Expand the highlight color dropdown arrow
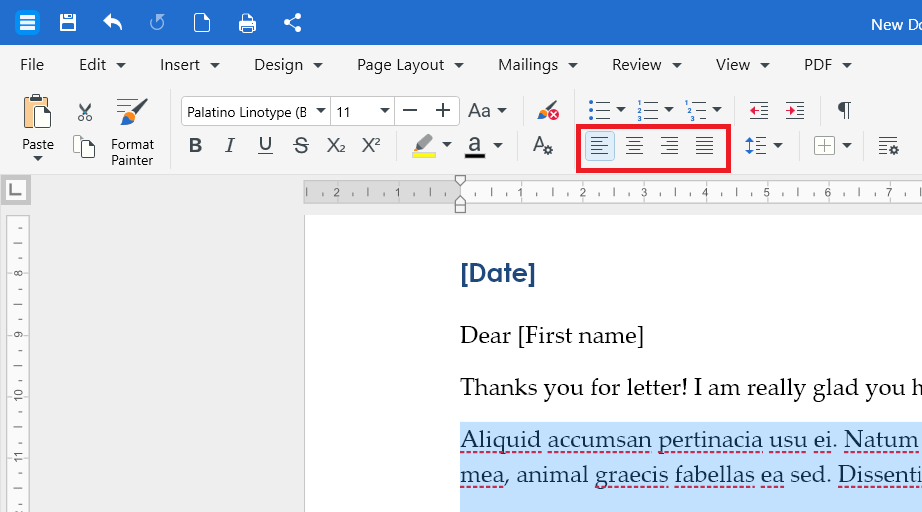922x512 pixels. point(447,145)
